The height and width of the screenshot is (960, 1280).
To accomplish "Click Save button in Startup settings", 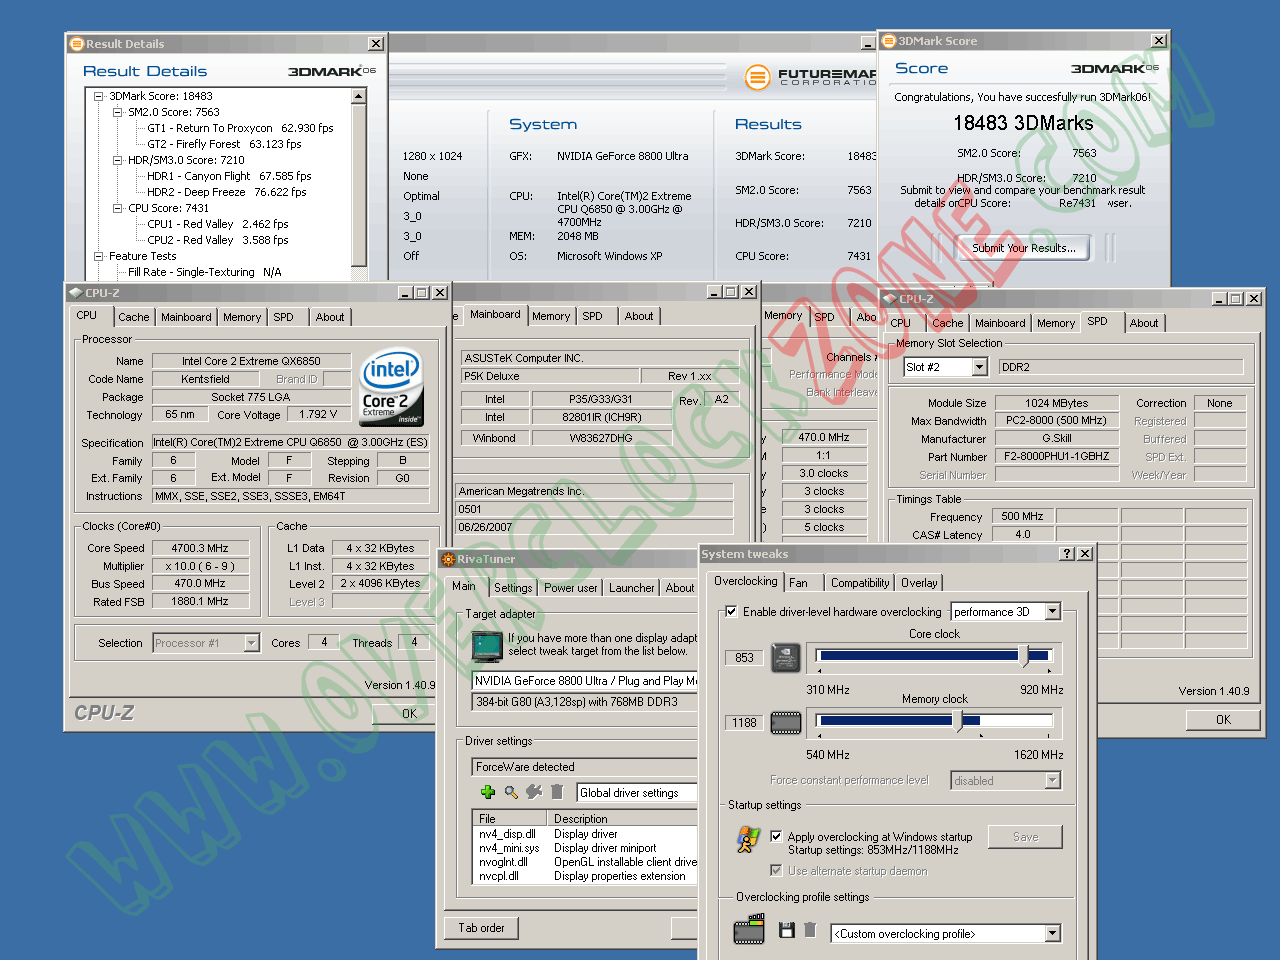I will click(1025, 837).
